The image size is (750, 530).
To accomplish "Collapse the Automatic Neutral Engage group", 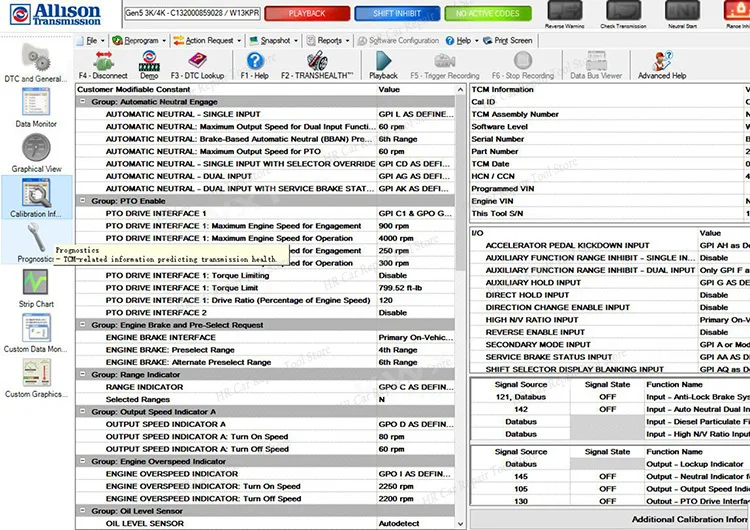I will pyautogui.click(x=82, y=102).
